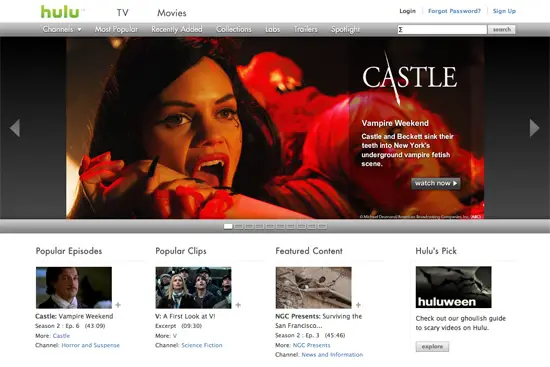
Task: Click watch now button for Castle
Action: [436, 183]
